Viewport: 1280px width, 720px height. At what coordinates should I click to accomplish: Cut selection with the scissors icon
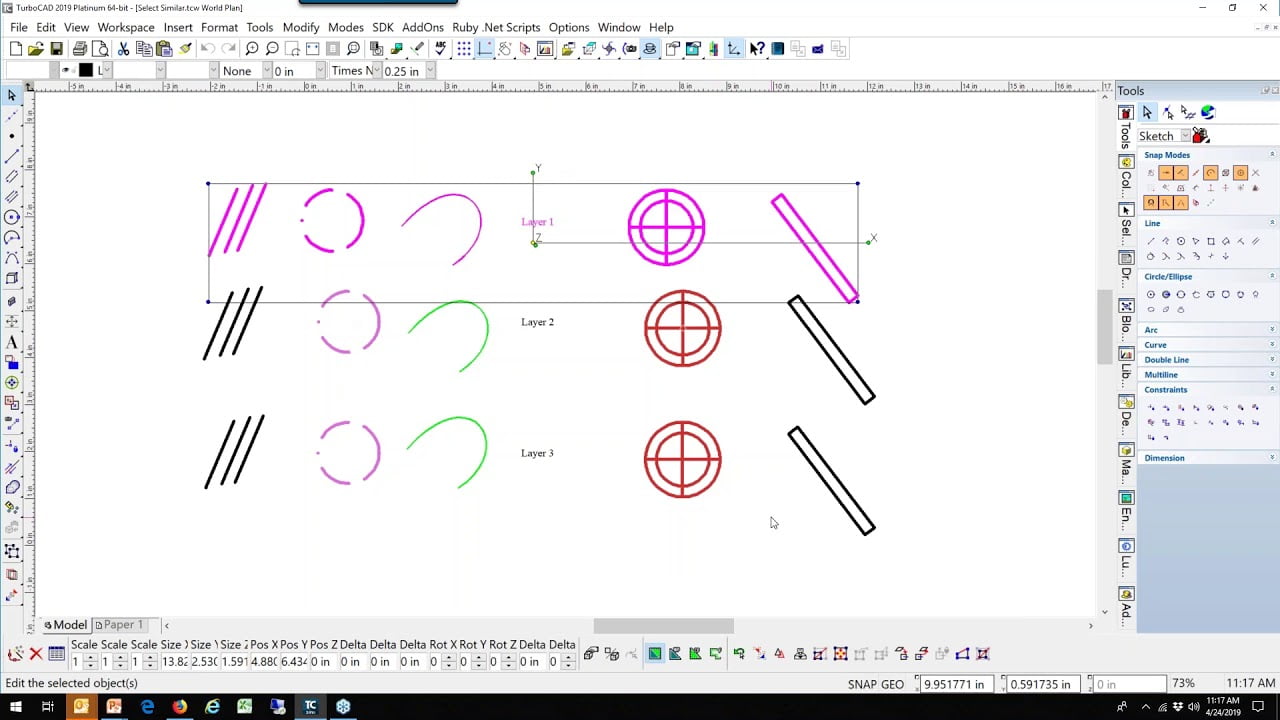123,49
